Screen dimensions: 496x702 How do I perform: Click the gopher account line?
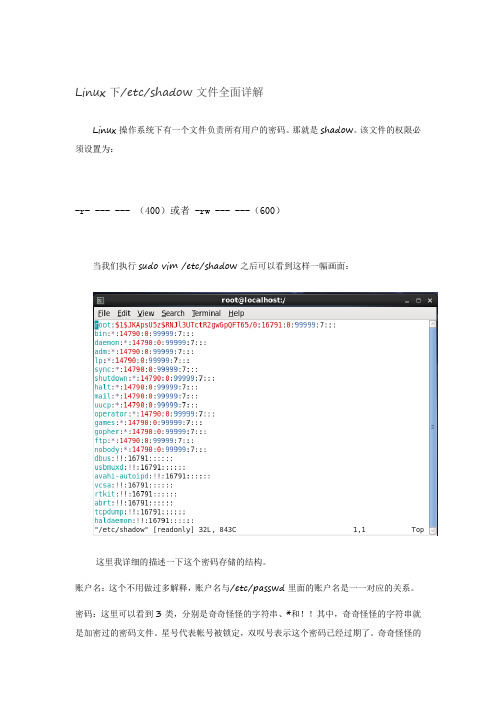click(x=150, y=432)
